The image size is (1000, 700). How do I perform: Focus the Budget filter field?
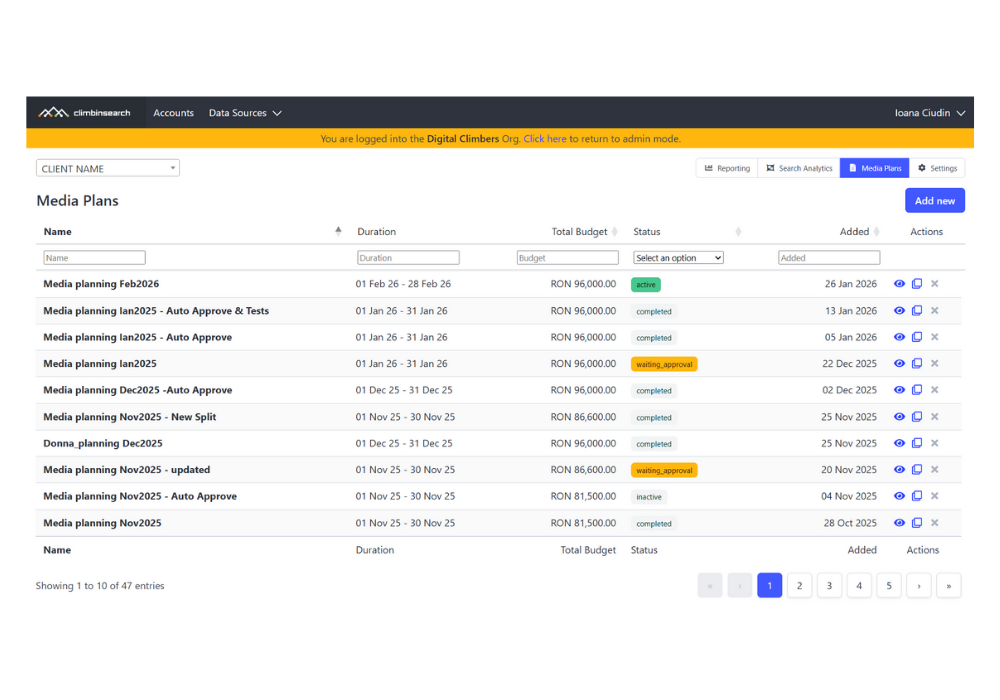click(568, 258)
